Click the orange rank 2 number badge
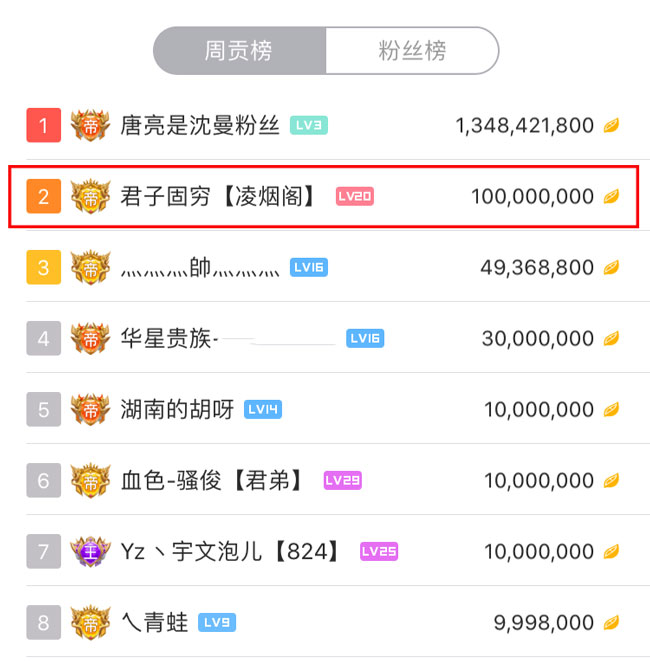The height and width of the screenshot is (661, 650). coord(44,196)
